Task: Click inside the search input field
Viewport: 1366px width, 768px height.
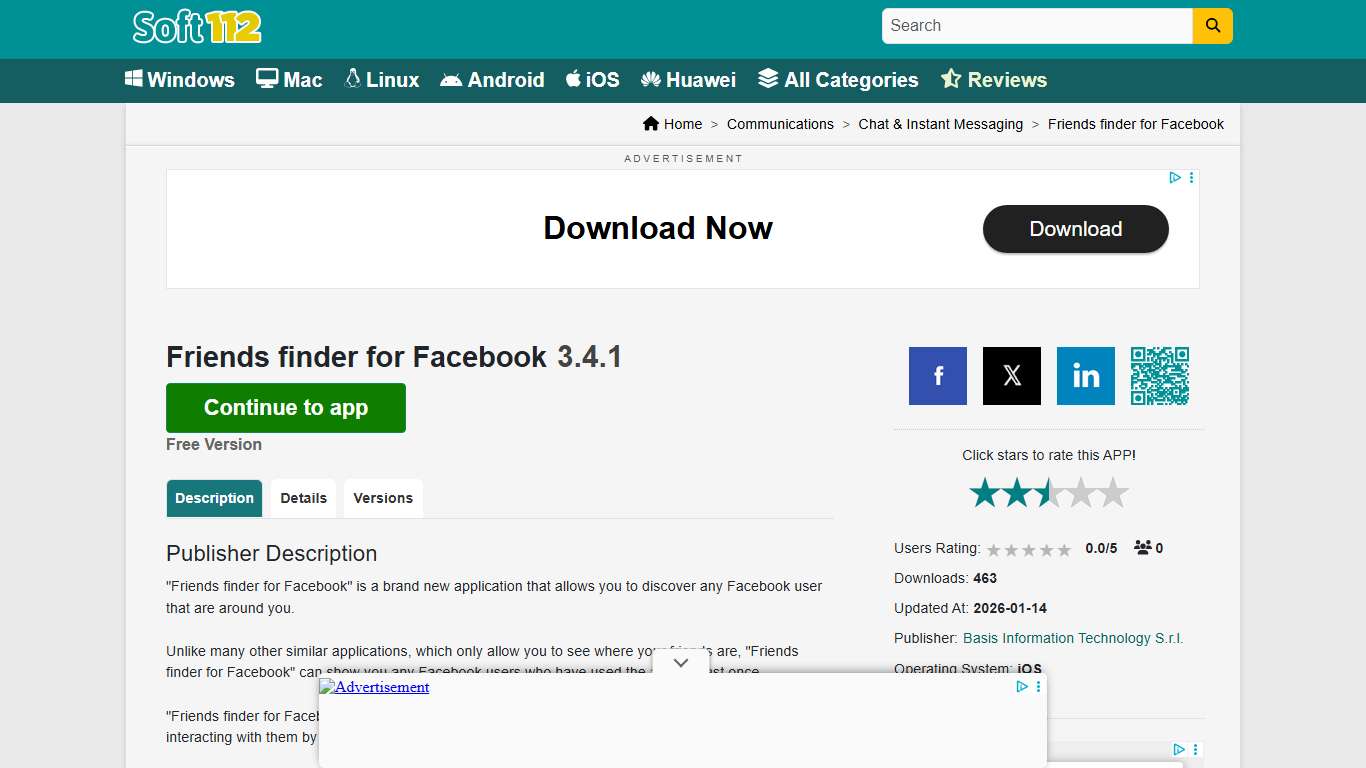Action: (1036, 26)
